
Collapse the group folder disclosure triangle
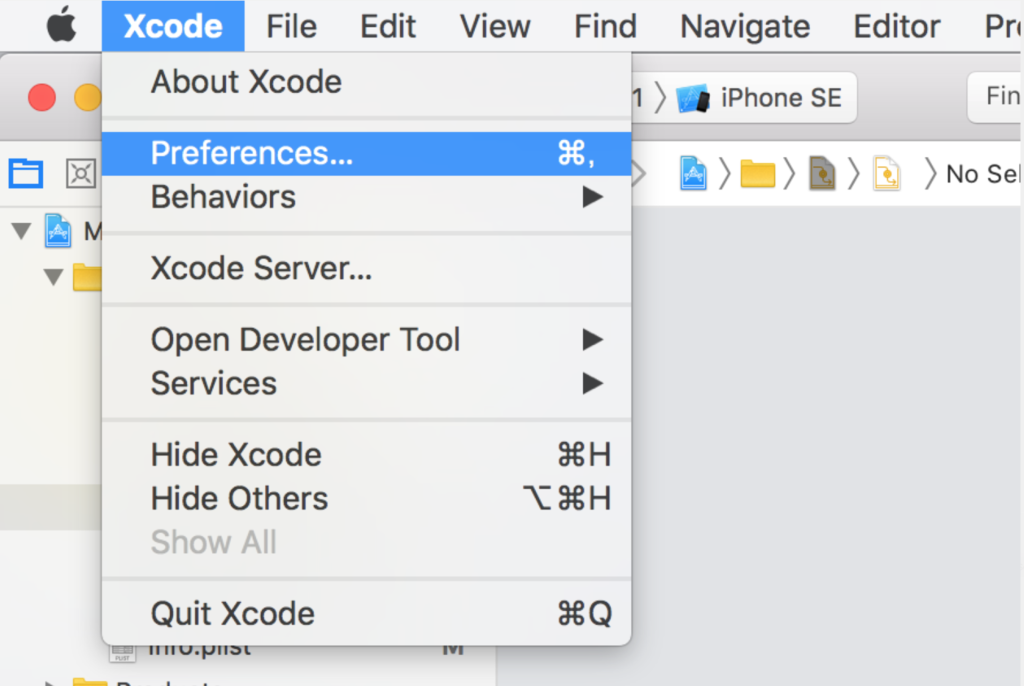[x=53, y=276]
